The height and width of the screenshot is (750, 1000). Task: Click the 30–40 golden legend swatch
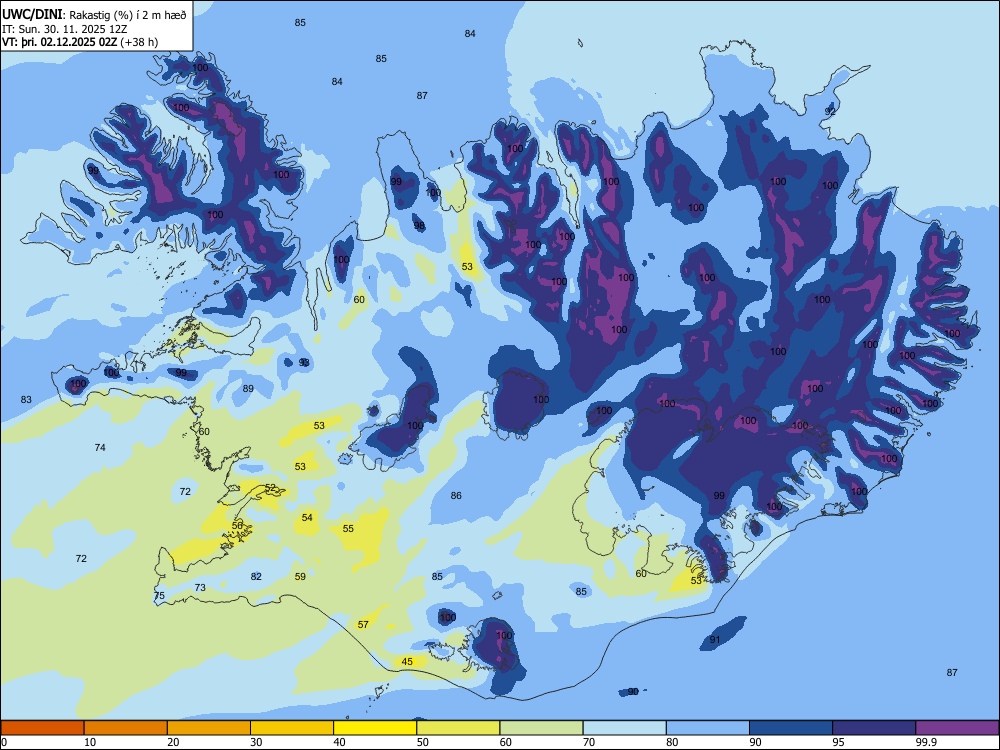point(292,728)
